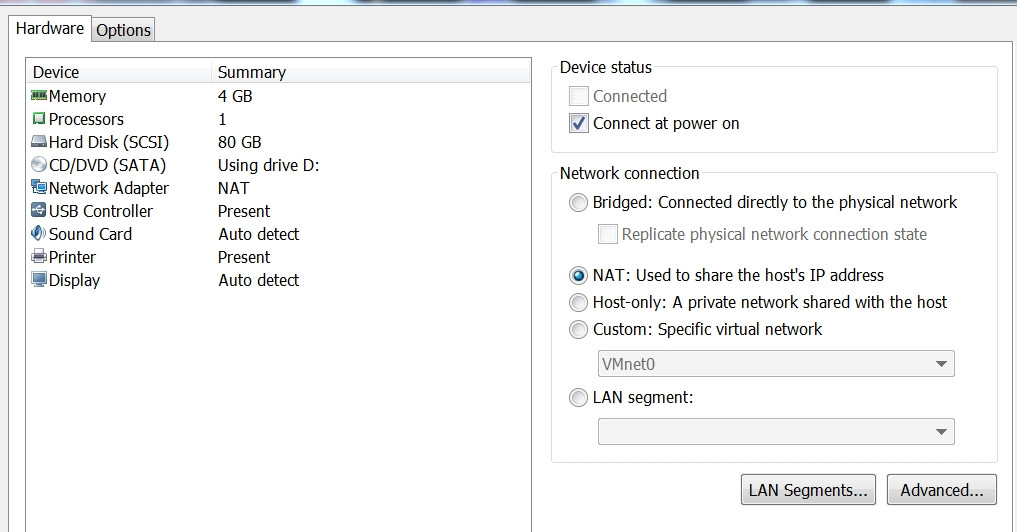
Task: Select Bridged network connection option
Action: point(578,203)
